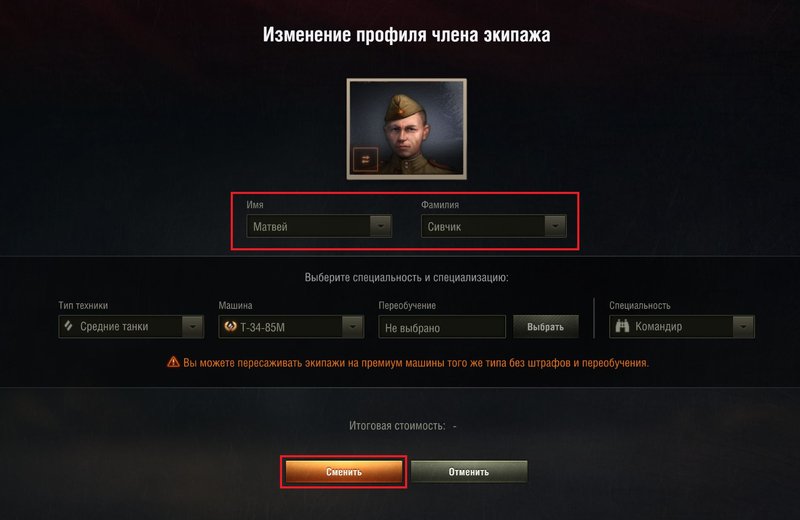Click the Командир specialty label
The image size is (800, 520).
click(x=658, y=327)
